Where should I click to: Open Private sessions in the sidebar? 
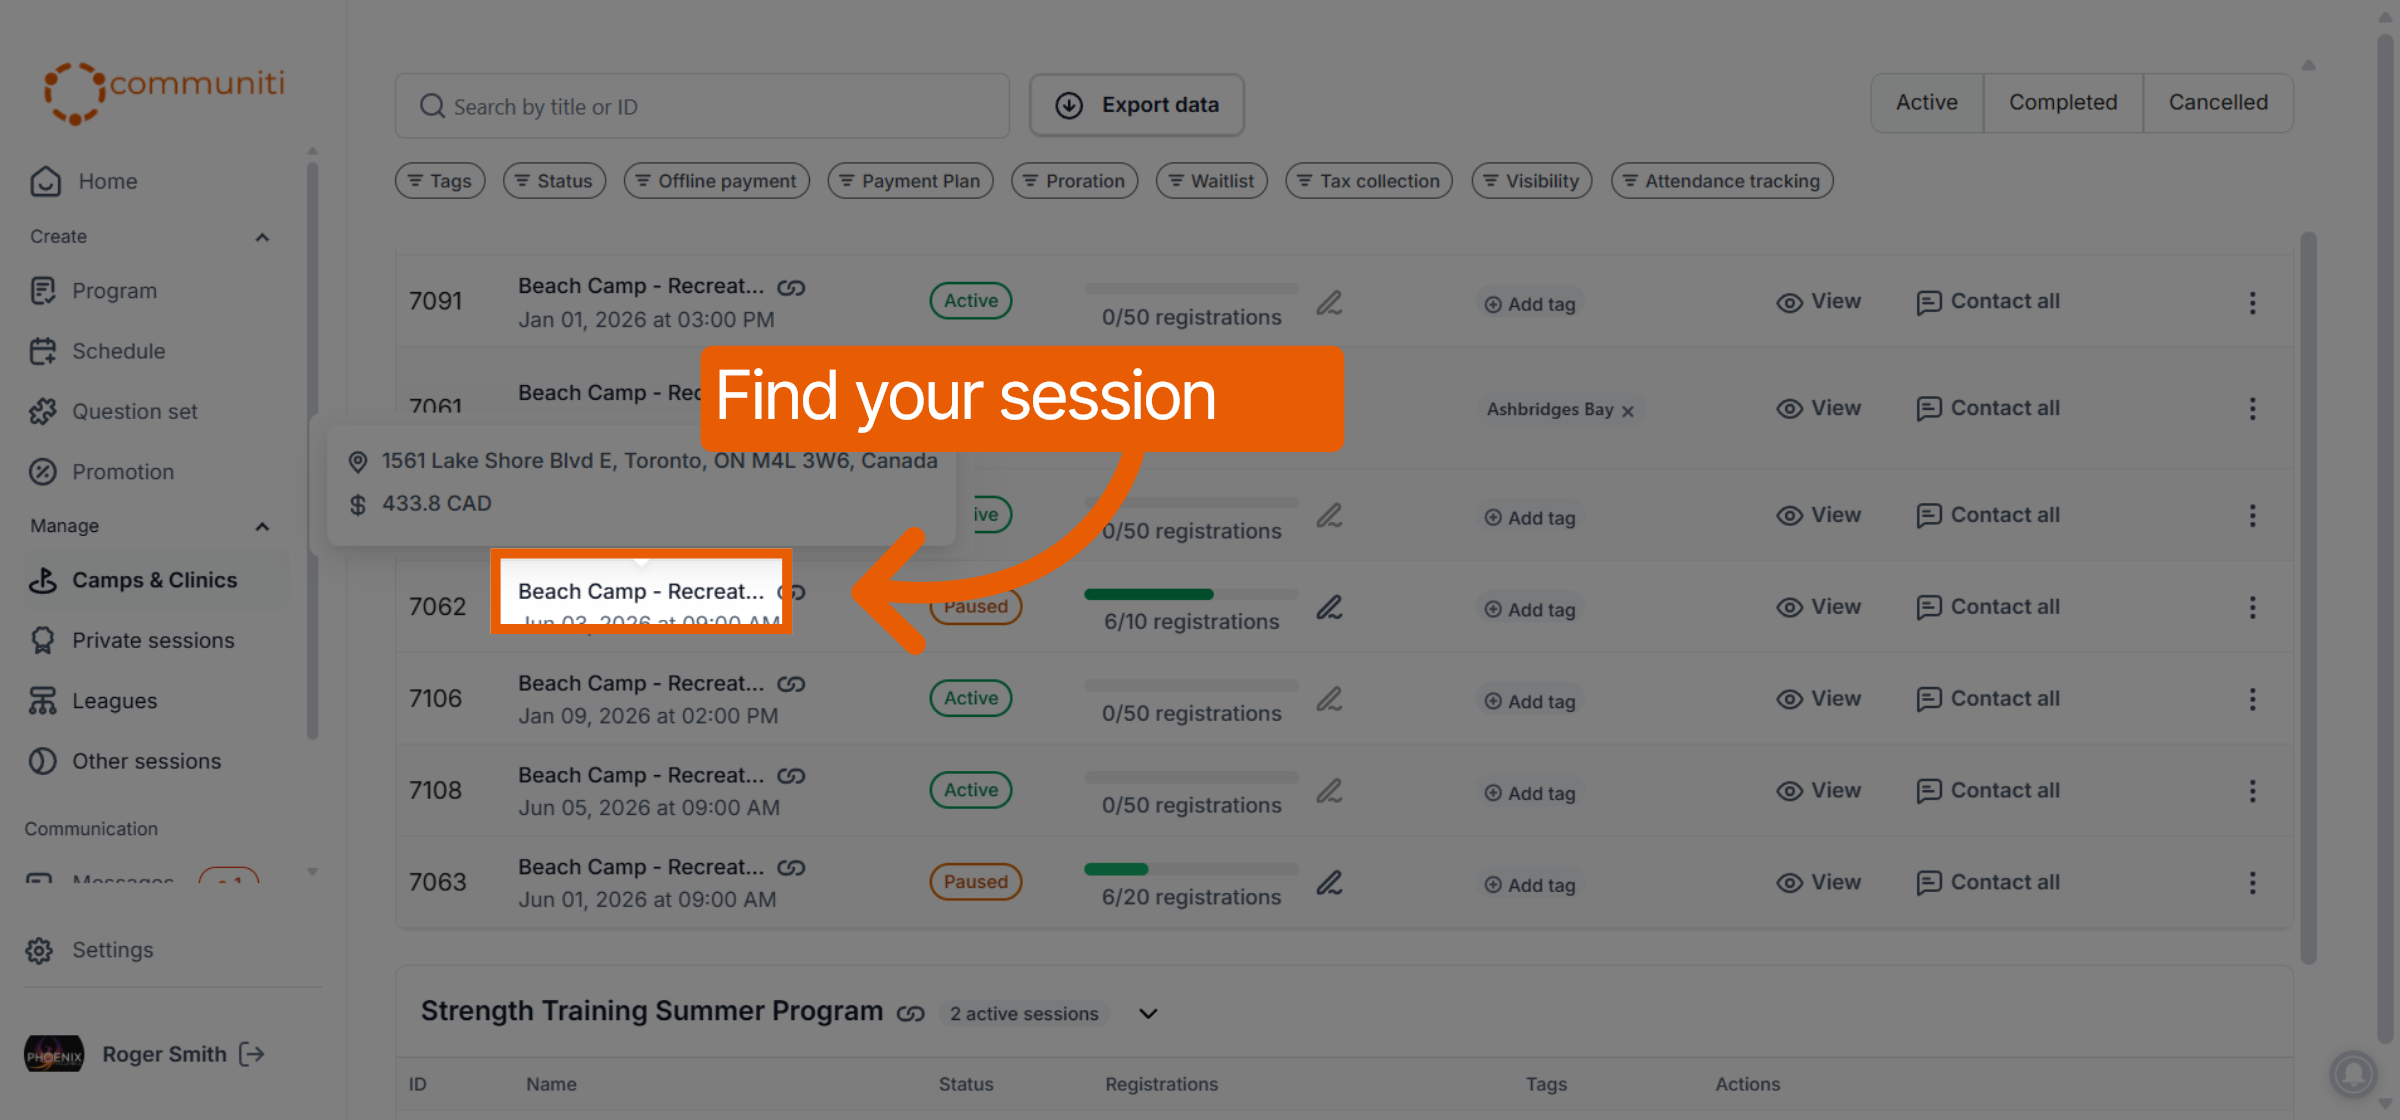tap(153, 640)
